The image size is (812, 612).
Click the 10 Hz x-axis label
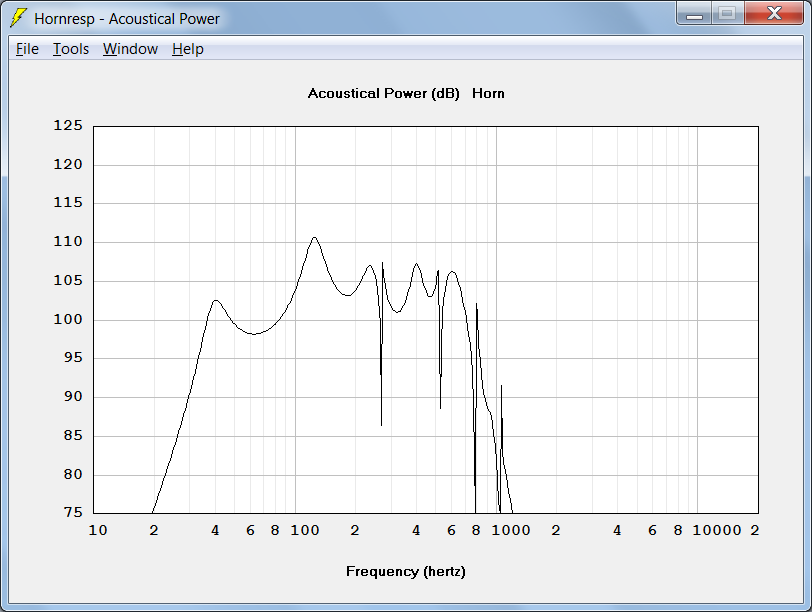click(98, 530)
